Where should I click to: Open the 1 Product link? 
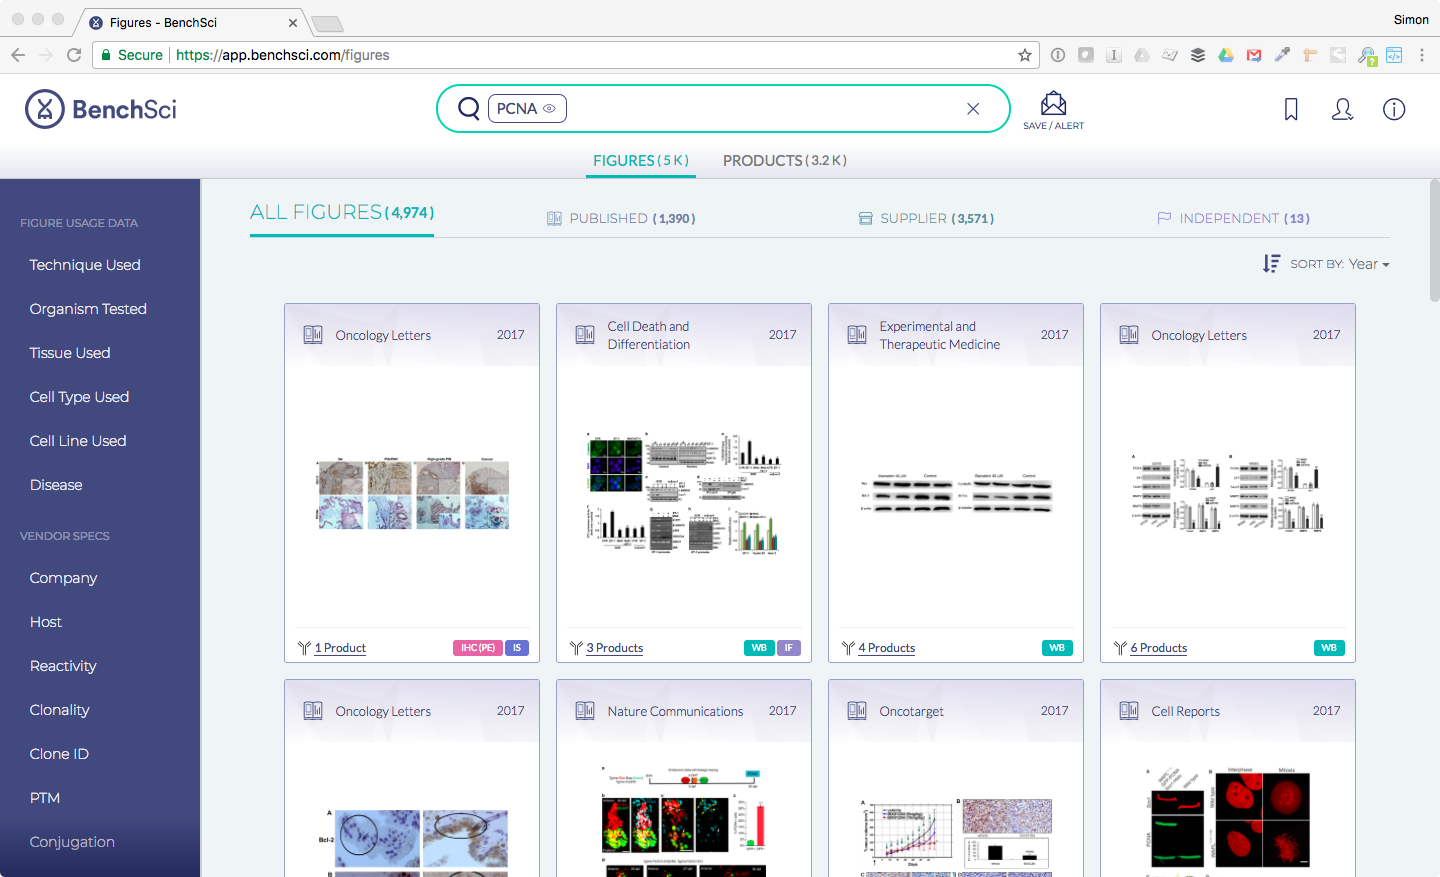[x=340, y=648]
